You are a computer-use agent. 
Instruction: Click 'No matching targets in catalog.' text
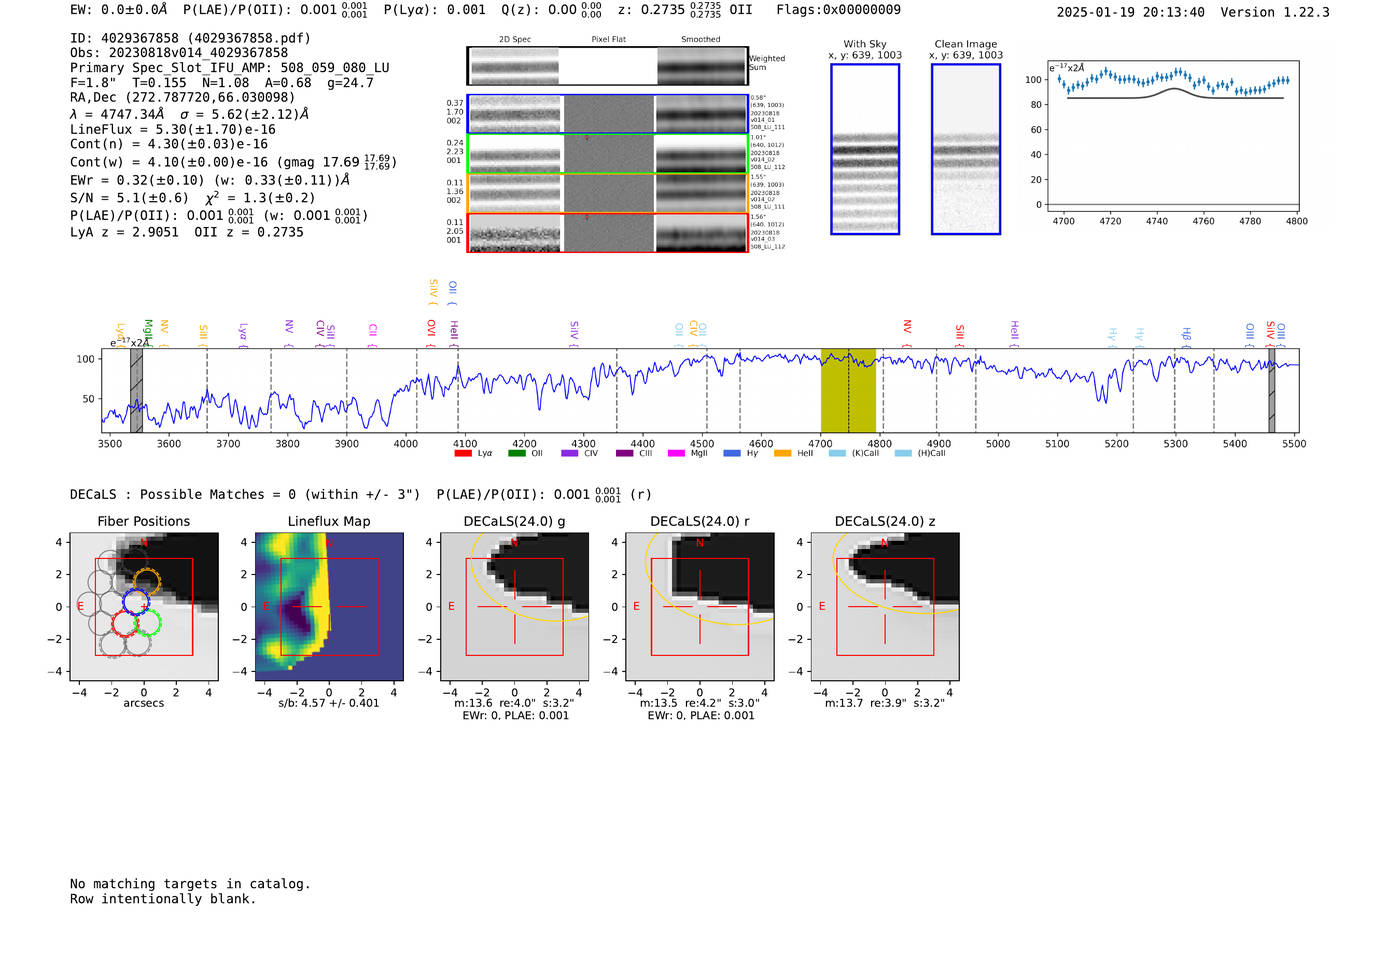(190, 884)
